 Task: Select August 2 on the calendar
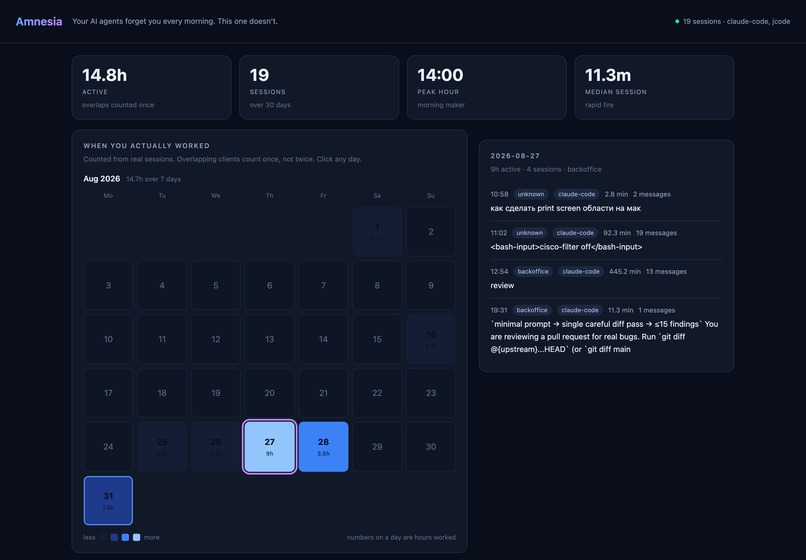tap(431, 231)
